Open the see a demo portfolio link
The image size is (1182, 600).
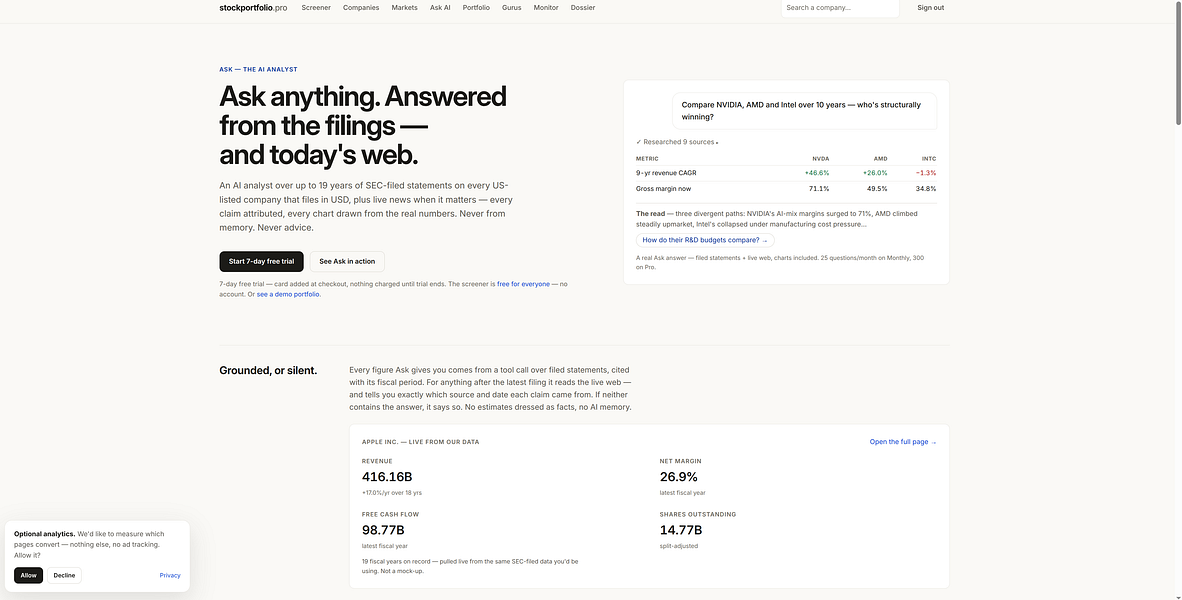point(288,294)
